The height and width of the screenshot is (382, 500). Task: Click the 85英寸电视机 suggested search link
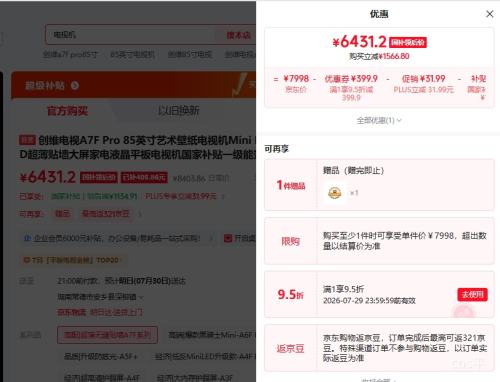(x=132, y=54)
